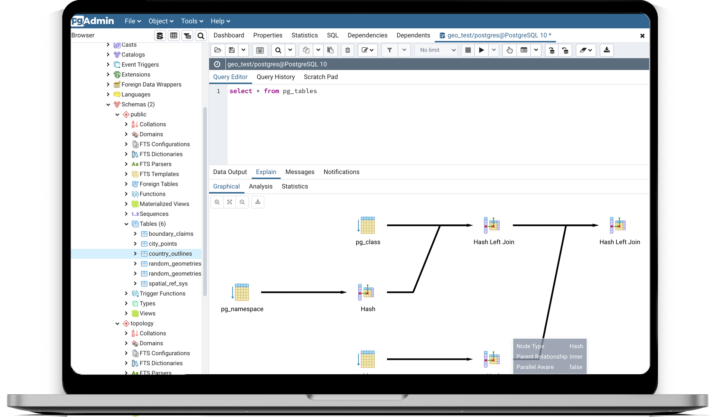Click the Filtered Rows icon in the Browser header
This screenshot has height=417, width=715.
point(187,36)
